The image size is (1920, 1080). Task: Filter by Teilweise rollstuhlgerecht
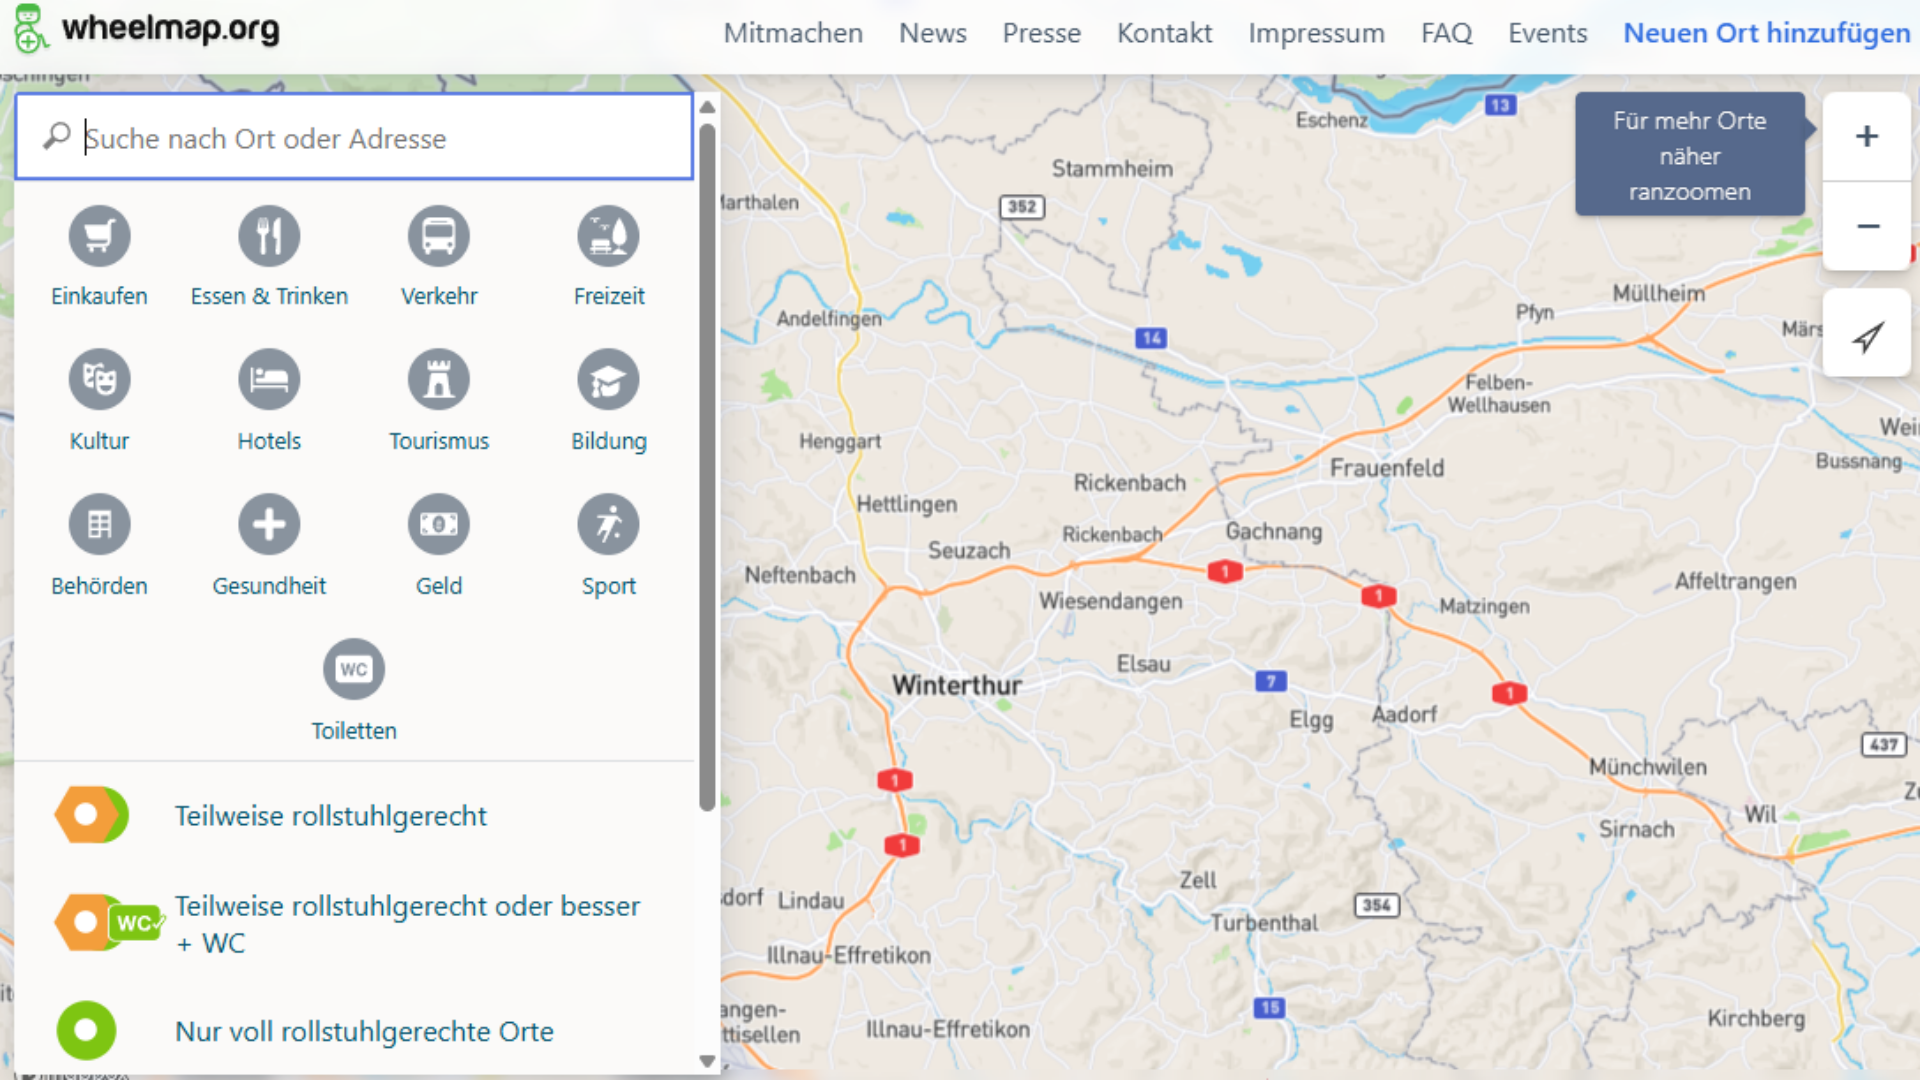coord(354,816)
